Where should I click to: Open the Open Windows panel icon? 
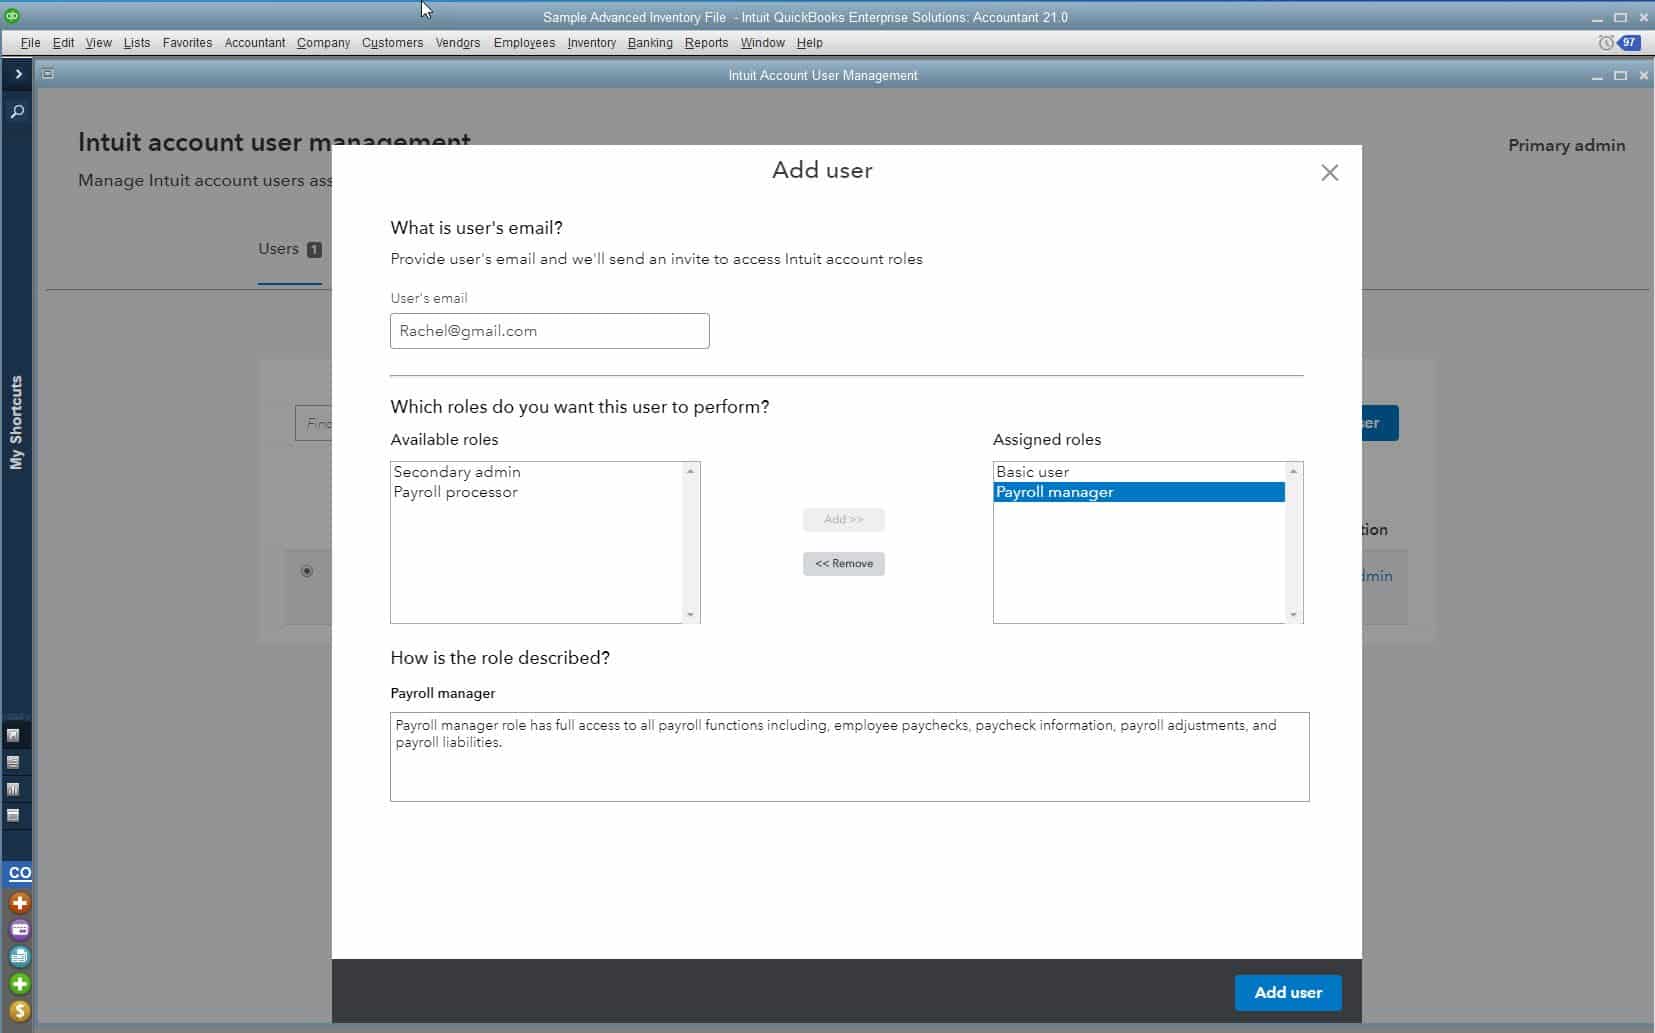13,815
